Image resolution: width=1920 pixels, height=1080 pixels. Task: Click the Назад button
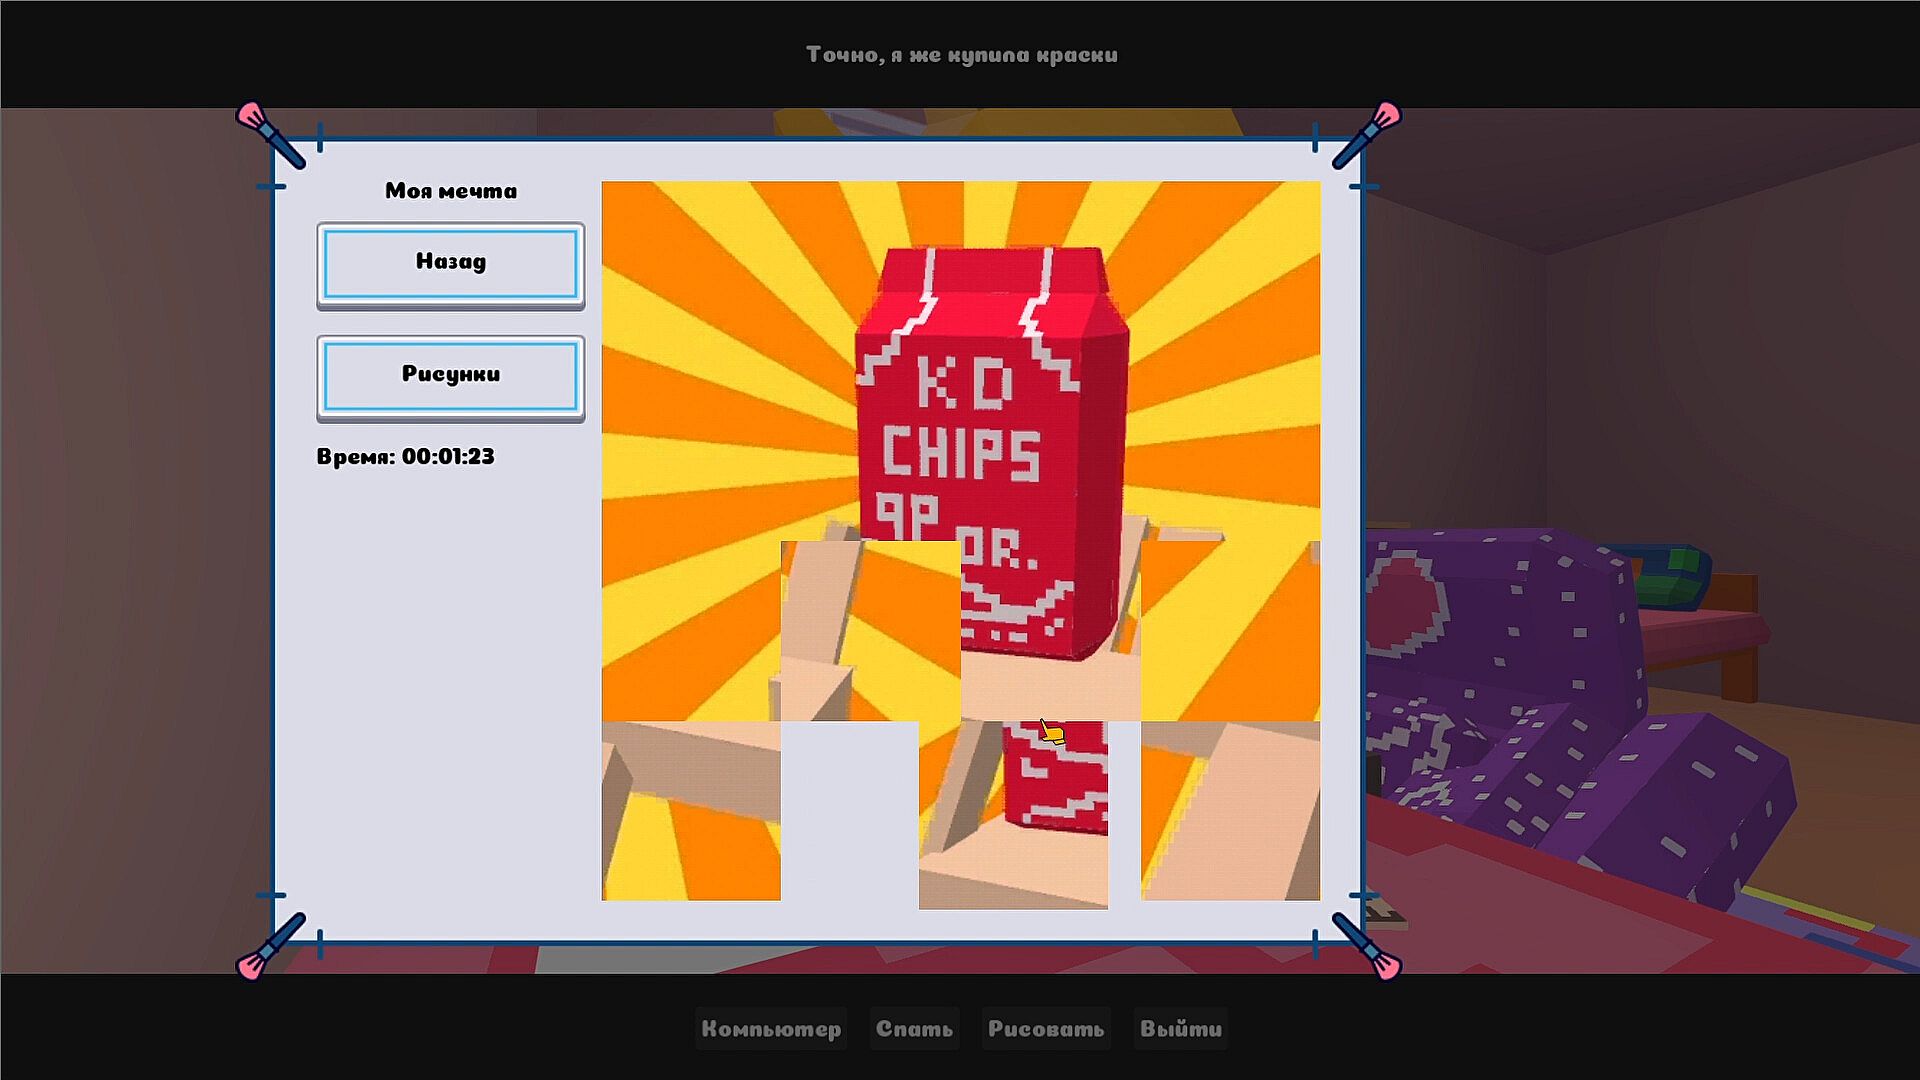pos(451,263)
